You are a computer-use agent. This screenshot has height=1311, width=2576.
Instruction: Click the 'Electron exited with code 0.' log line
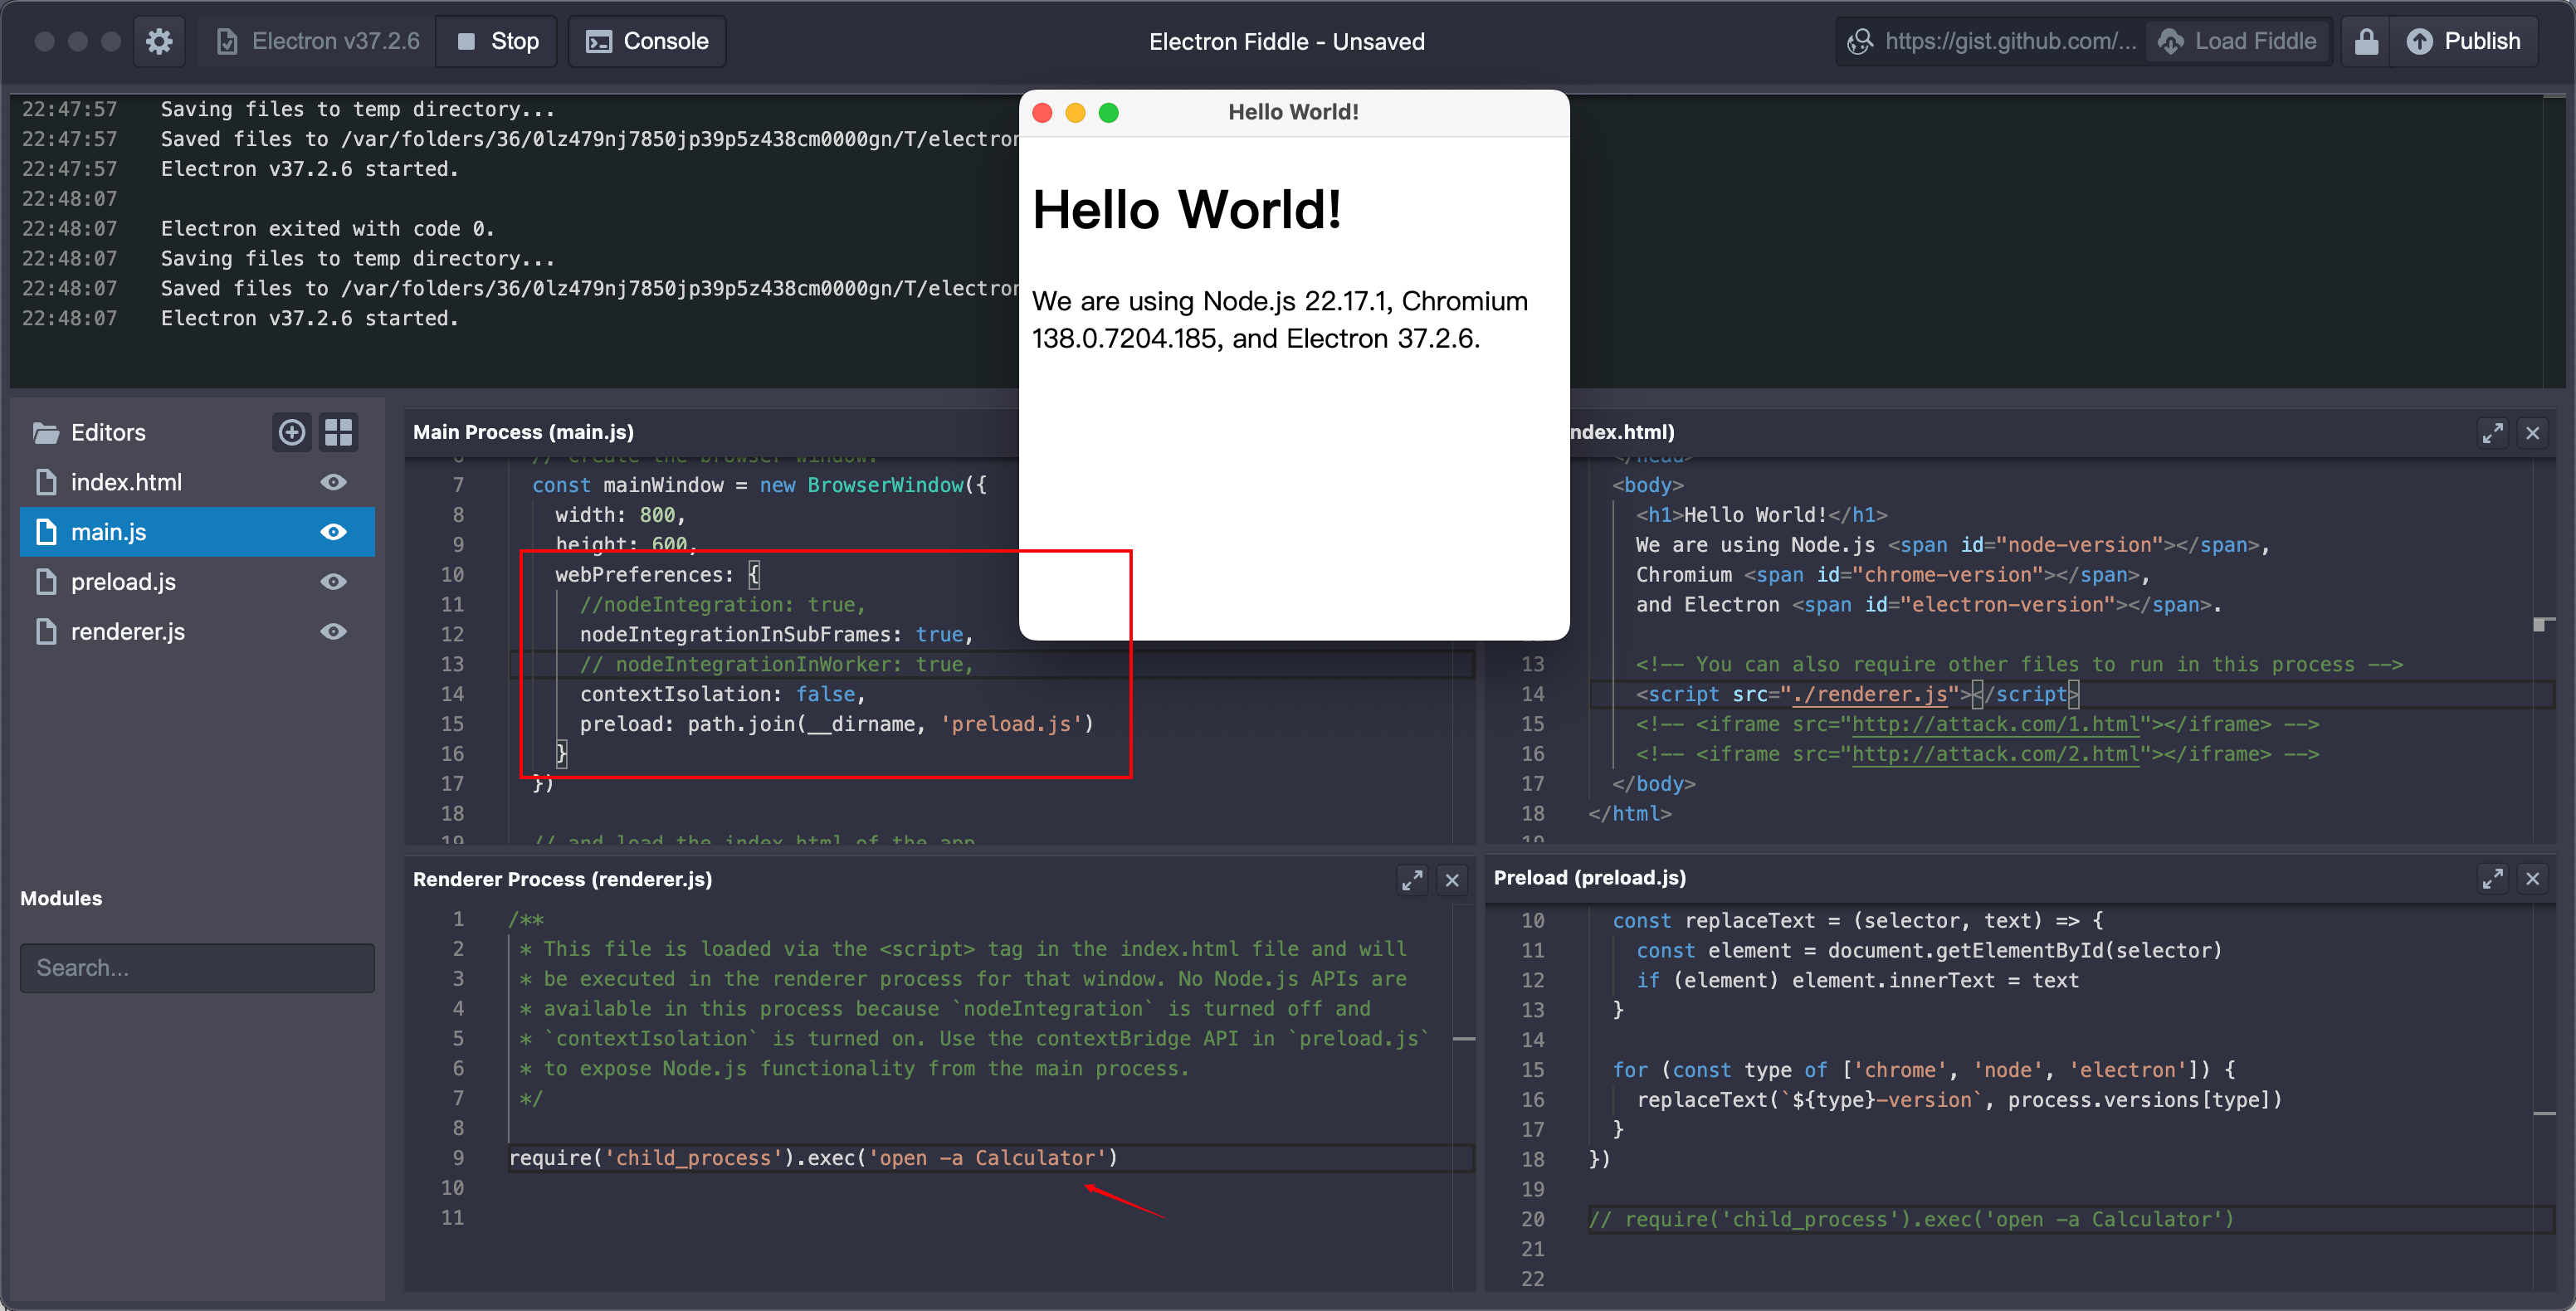(327, 229)
